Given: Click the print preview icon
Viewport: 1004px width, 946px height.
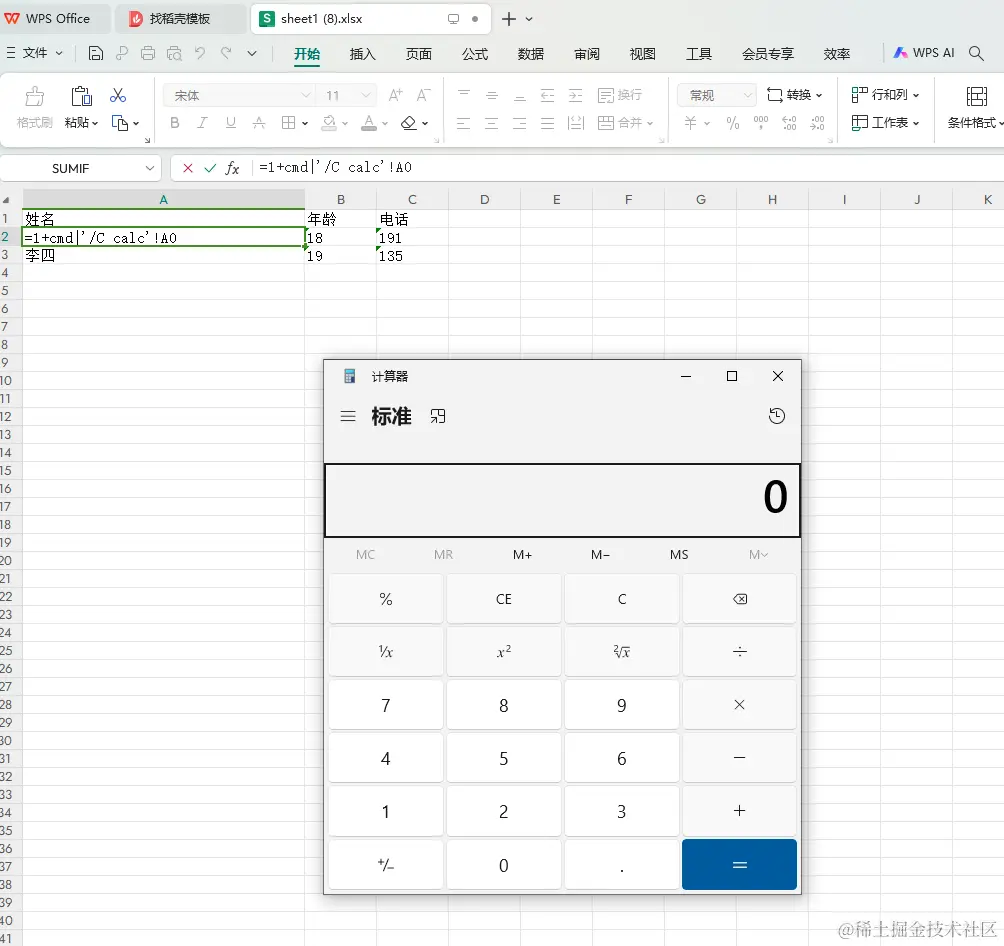Looking at the screenshot, I should (x=174, y=54).
